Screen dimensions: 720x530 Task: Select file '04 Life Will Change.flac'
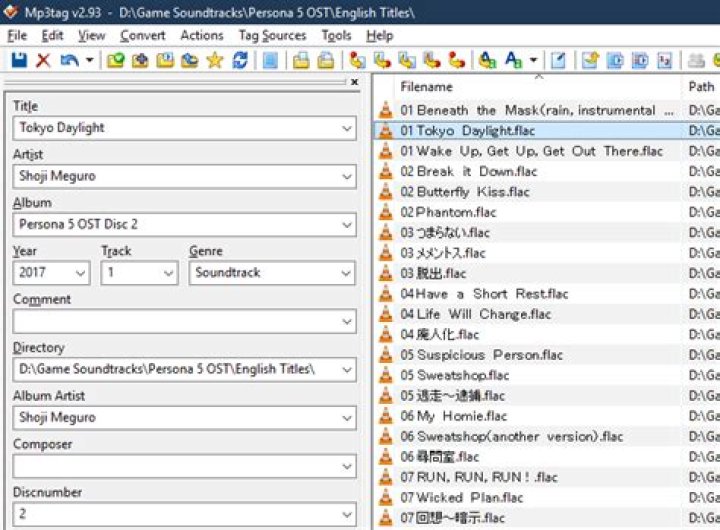click(475, 314)
